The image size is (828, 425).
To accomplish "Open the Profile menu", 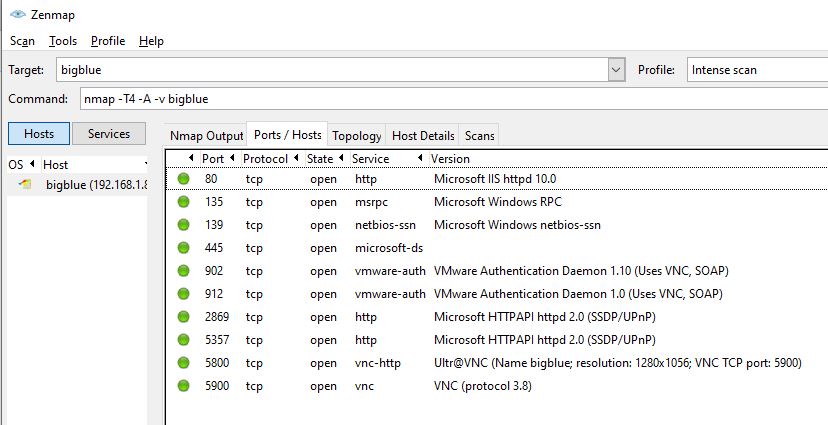I will (108, 41).
